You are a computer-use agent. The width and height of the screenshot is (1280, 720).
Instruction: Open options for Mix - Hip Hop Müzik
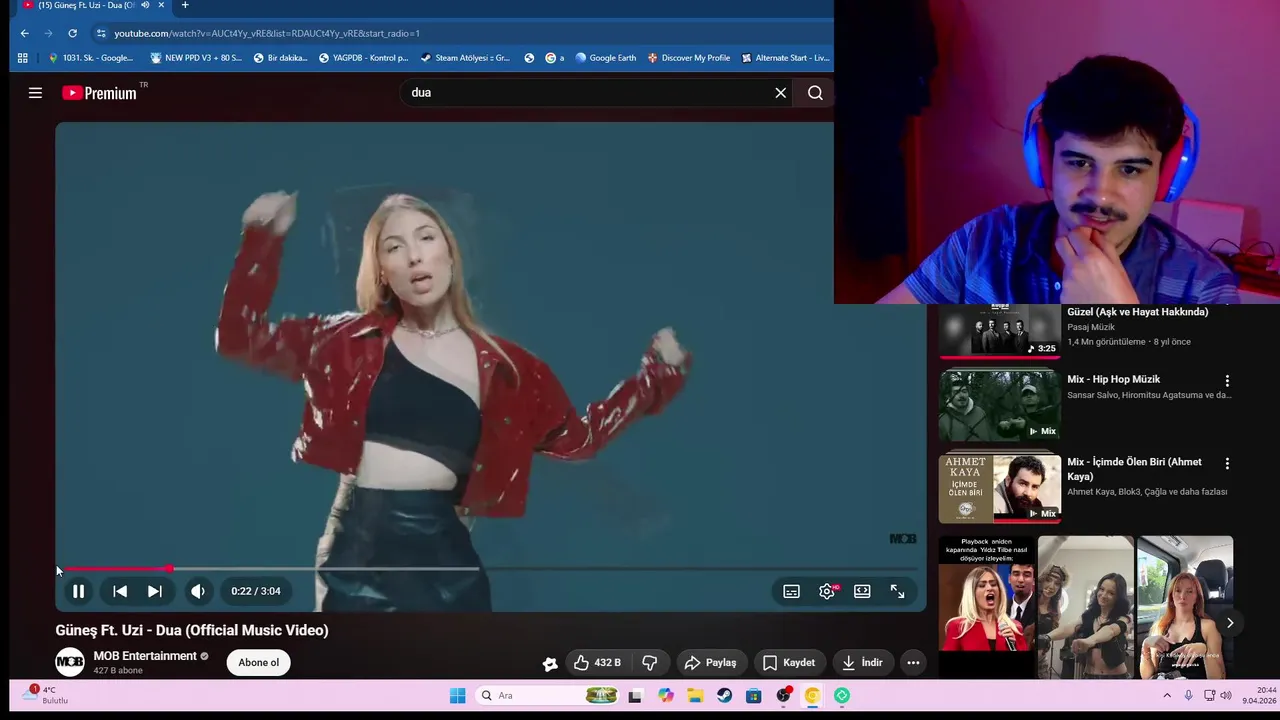click(1227, 381)
